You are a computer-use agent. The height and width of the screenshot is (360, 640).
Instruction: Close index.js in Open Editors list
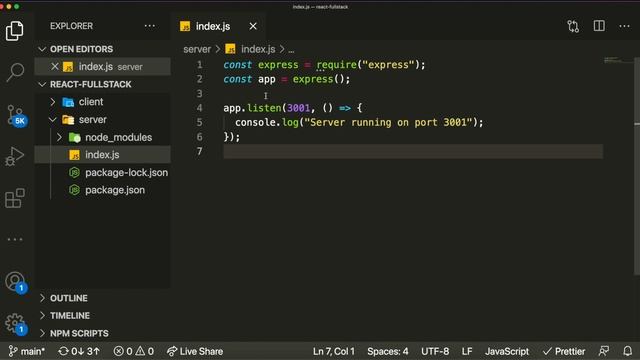point(55,67)
